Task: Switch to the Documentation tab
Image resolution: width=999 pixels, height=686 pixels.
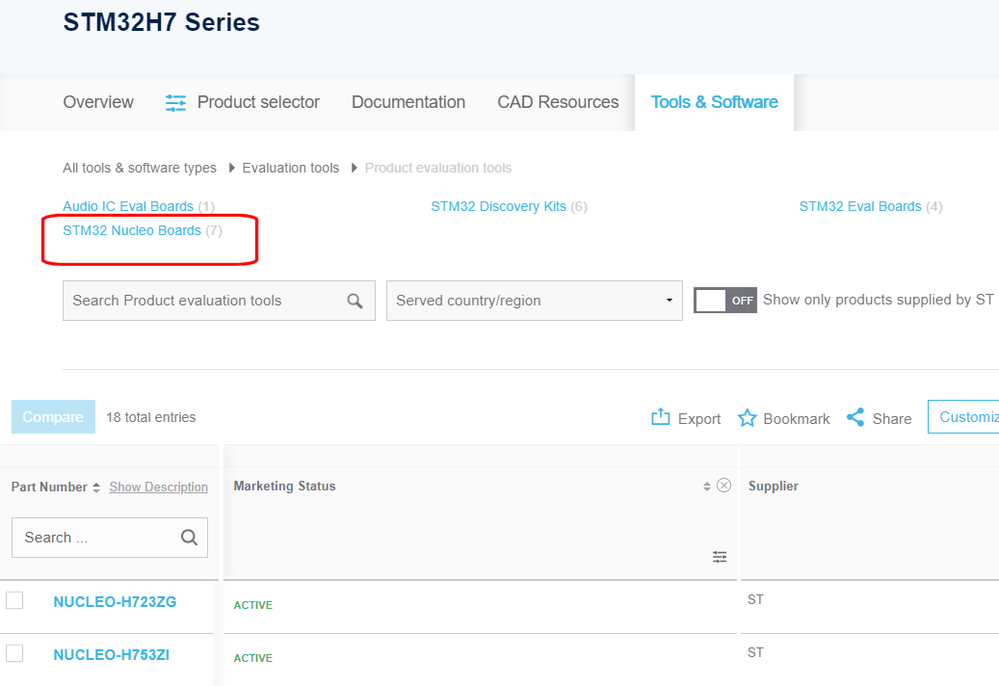Action: click(x=408, y=102)
